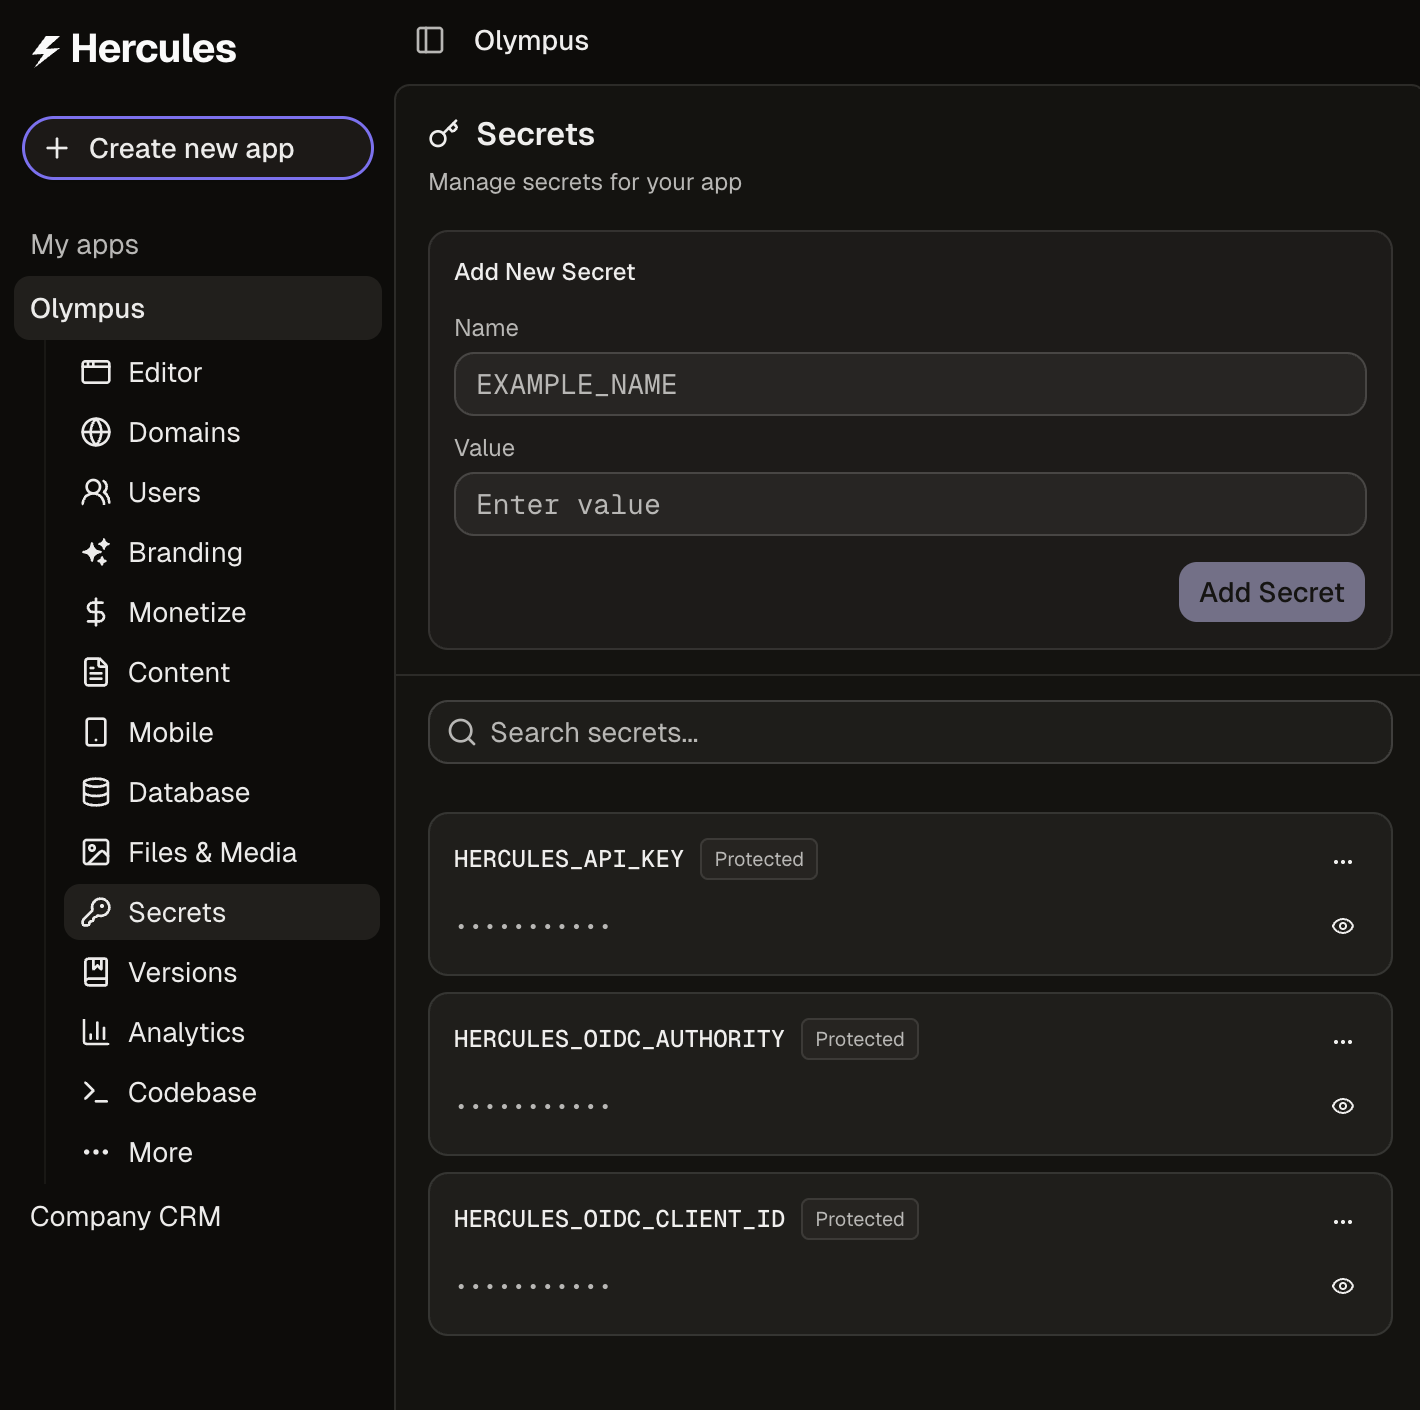Click the Content sidebar label
Image resolution: width=1420 pixels, height=1410 pixels.
pyautogui.click(x=179, y=672)
